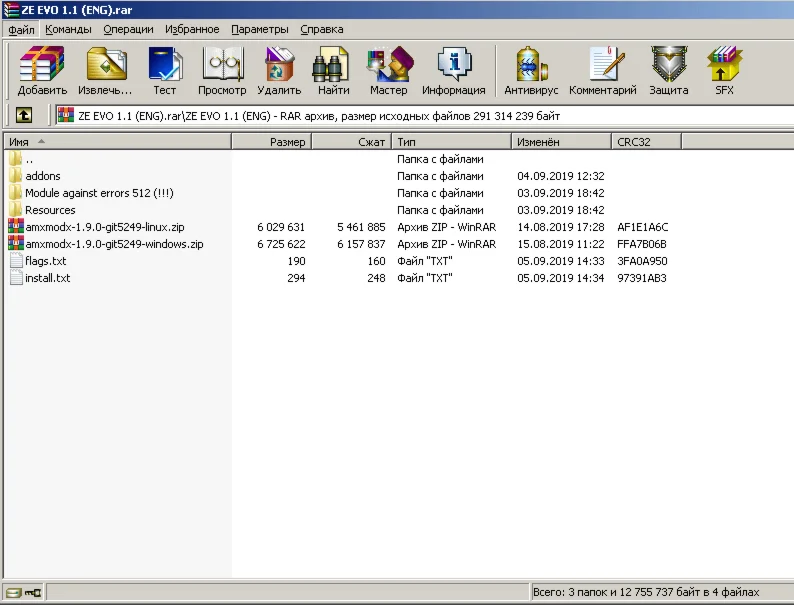794x605 pixels.
Task: Start the Антивирус scan tool
Action: coord(531,71)
